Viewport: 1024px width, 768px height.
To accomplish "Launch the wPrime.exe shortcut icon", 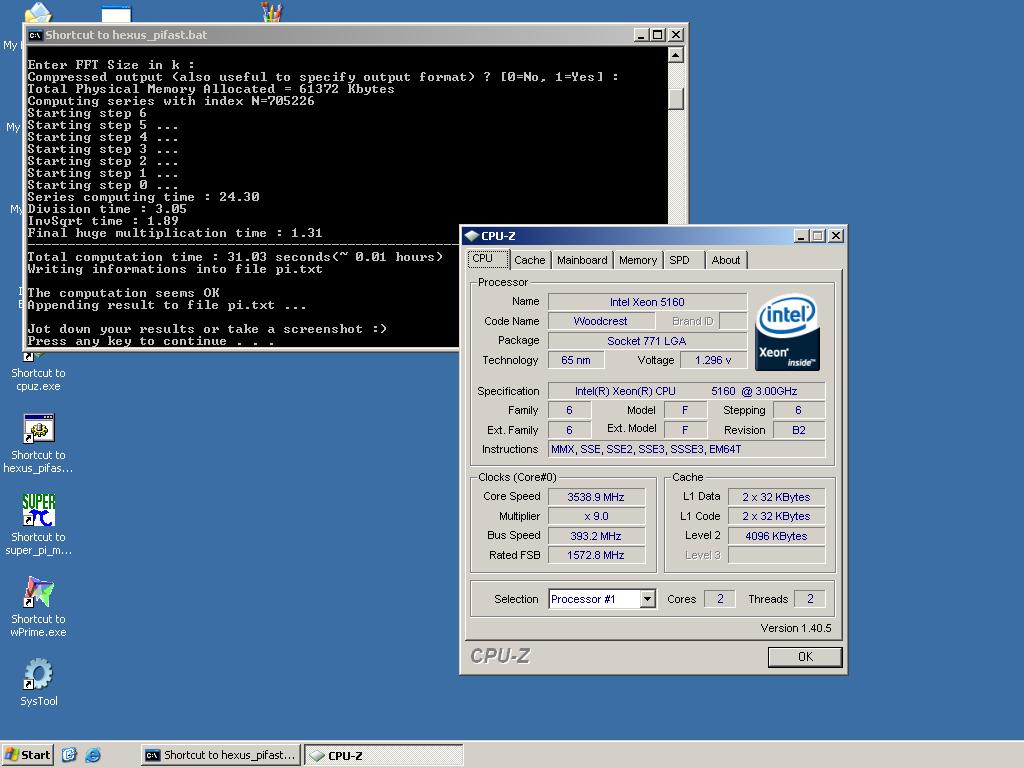I will 38,607.
